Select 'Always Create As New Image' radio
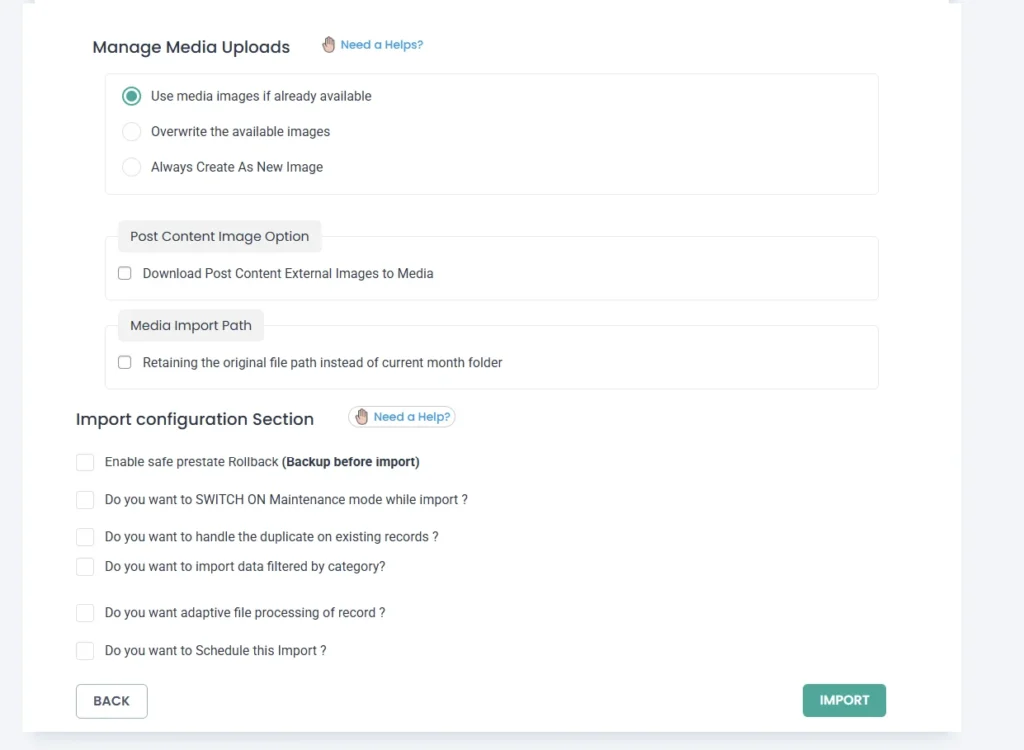This screenshot has height=750, width=1024. click(131, 167)
